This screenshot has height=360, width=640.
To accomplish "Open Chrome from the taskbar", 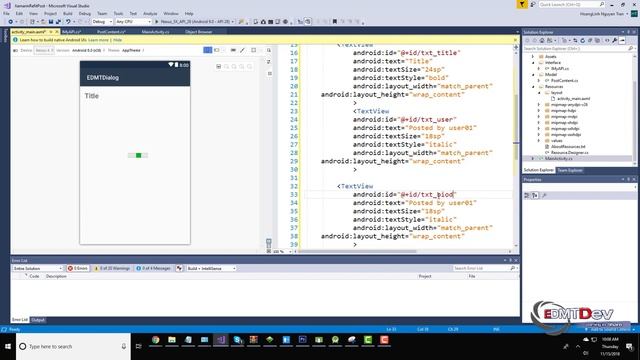I will [x=156, y=340].
